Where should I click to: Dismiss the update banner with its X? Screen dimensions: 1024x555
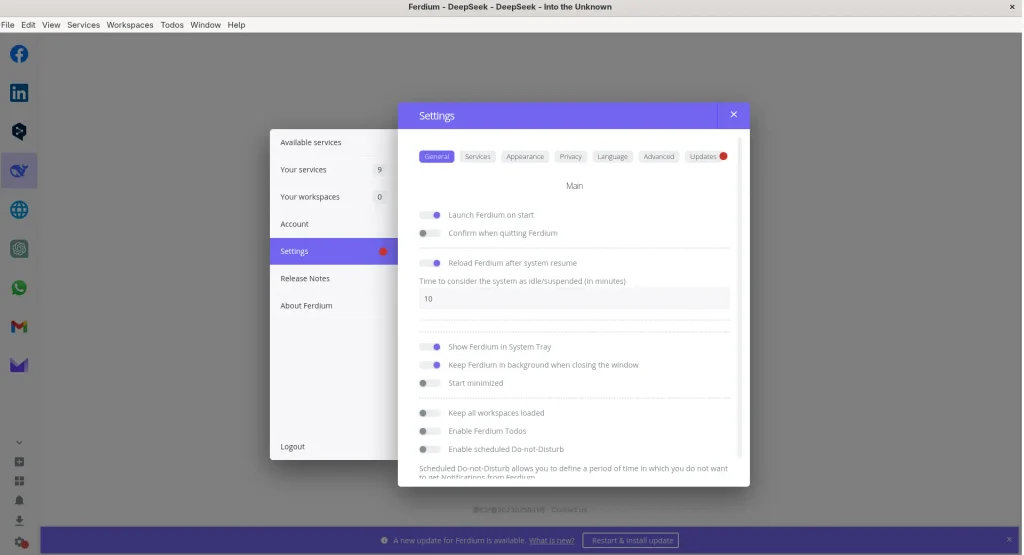(x=1009, y=539)
